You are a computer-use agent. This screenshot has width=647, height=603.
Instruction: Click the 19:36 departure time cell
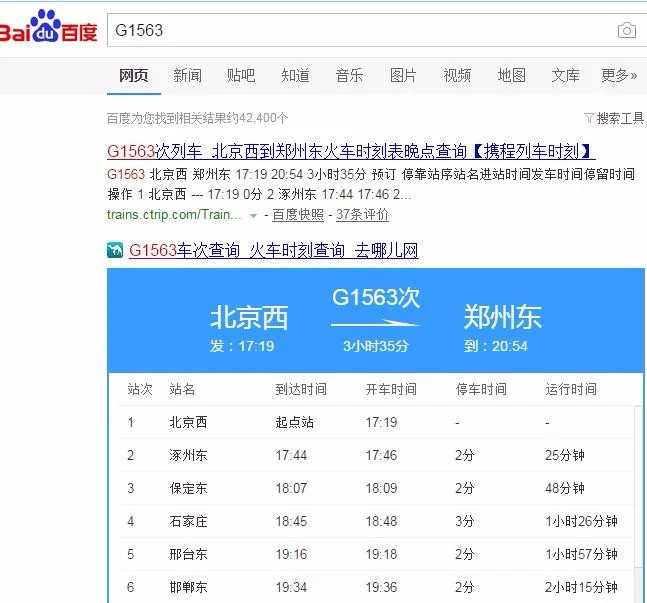pyautogui.click(x=381, y=587)
